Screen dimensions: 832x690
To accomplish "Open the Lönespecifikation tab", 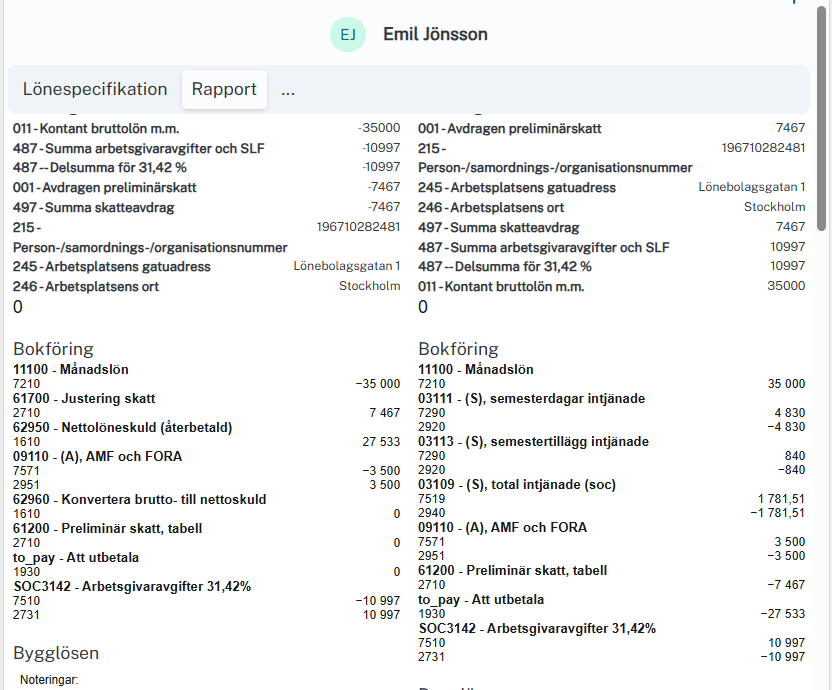I will [95, 89].
